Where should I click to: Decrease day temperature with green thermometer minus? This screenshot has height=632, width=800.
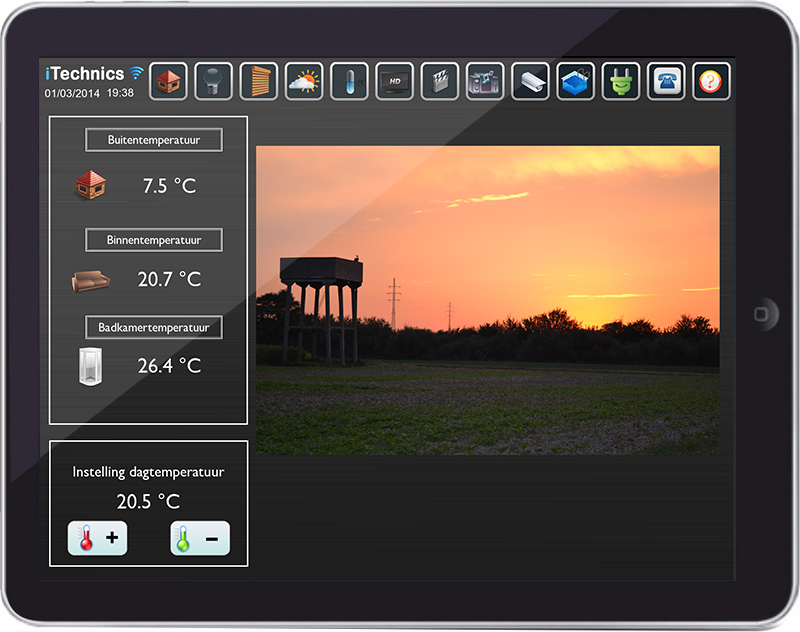click(x=200, y=539)
